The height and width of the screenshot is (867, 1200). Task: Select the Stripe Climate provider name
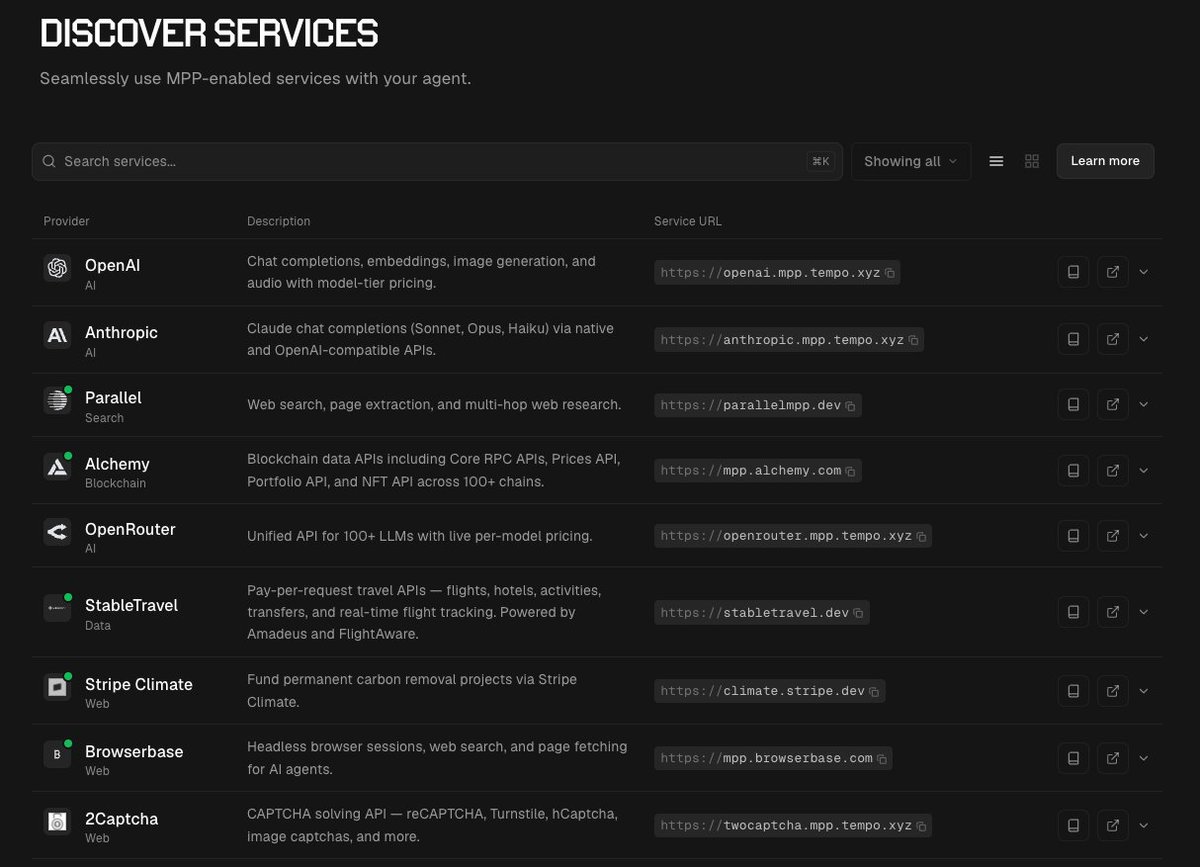point(139,684)
